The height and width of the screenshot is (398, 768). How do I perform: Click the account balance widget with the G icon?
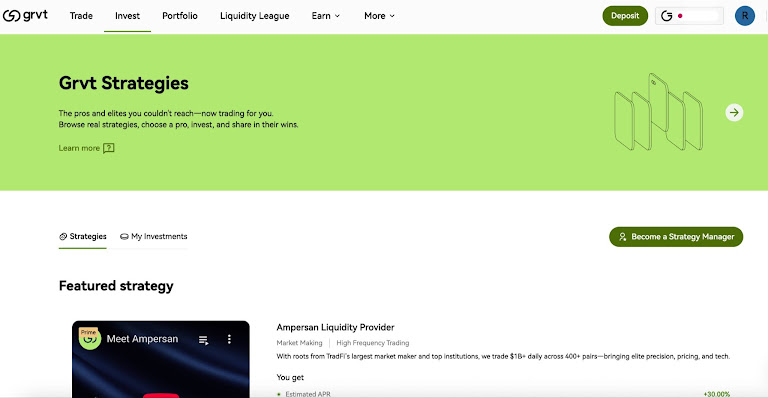[x=689, y=16]
